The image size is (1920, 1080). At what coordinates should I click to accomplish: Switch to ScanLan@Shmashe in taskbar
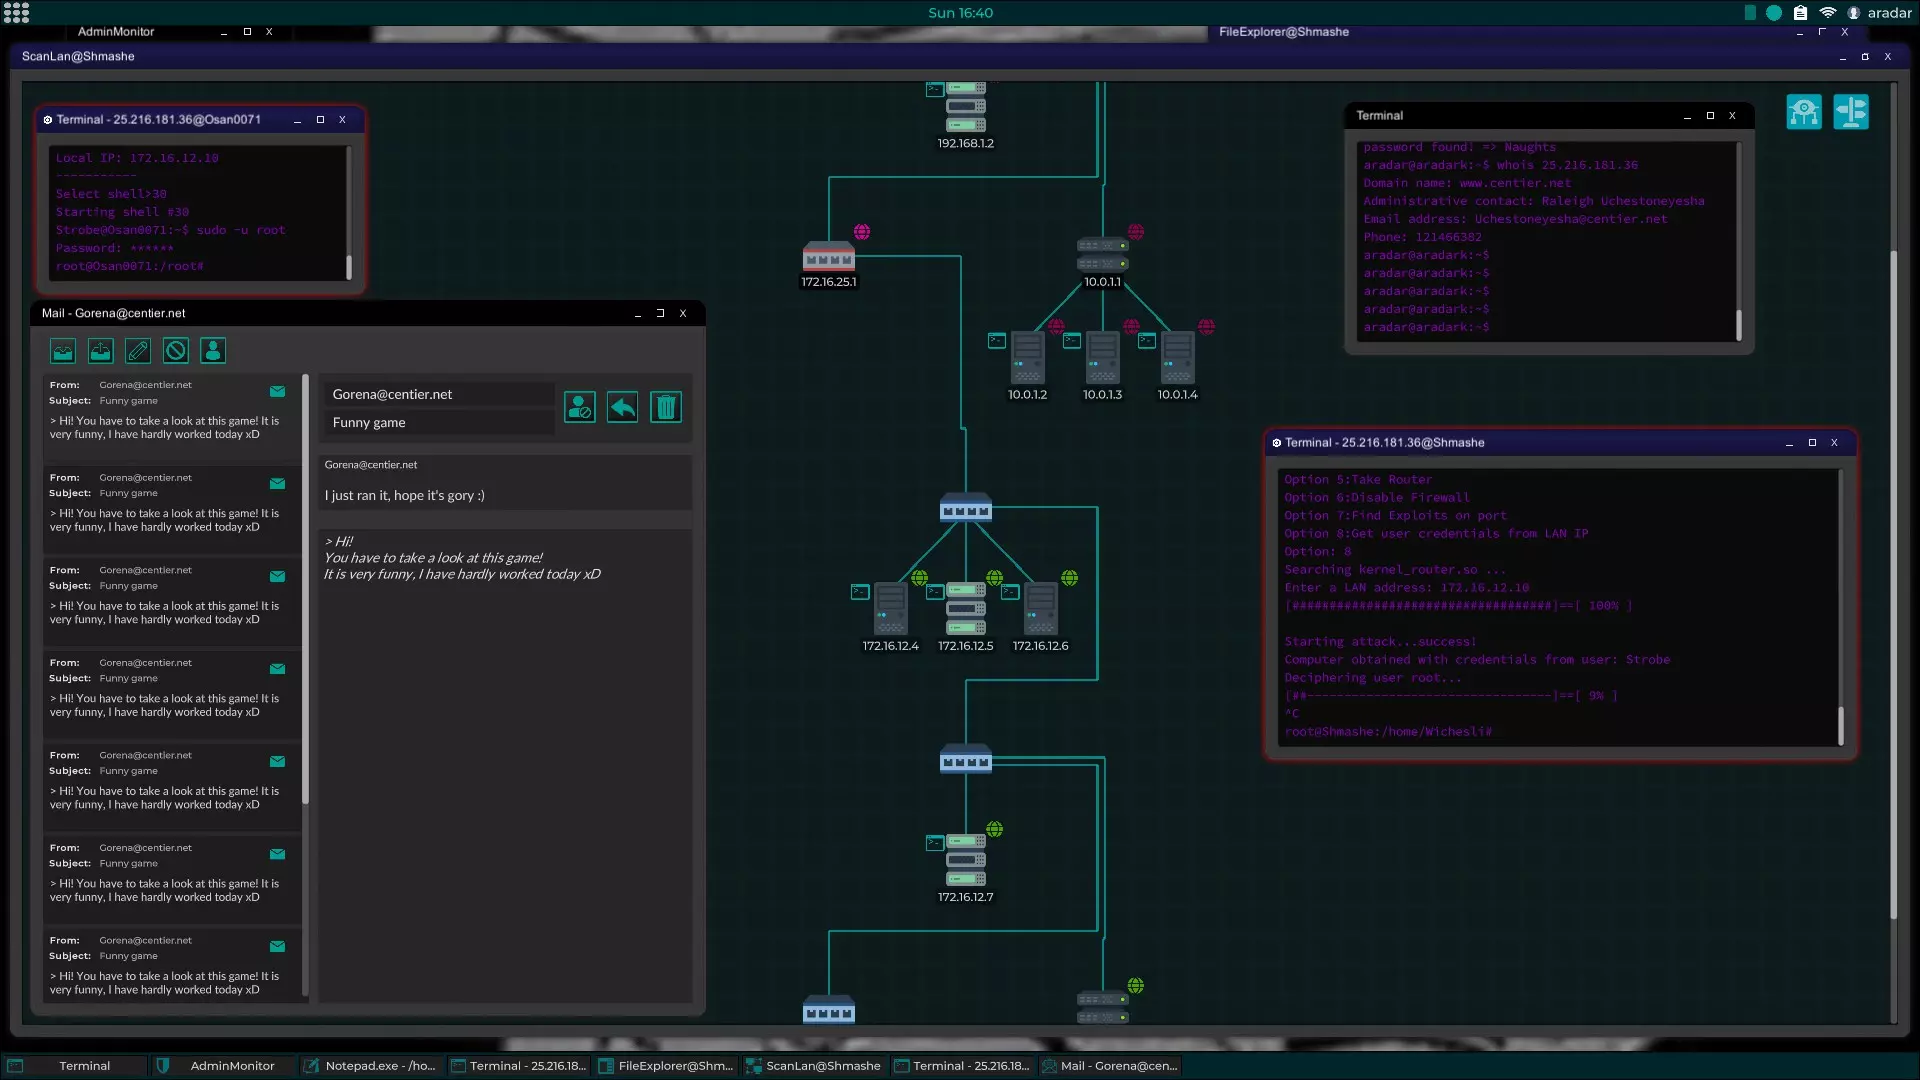pyautogui.click(x=814, y=1066)
